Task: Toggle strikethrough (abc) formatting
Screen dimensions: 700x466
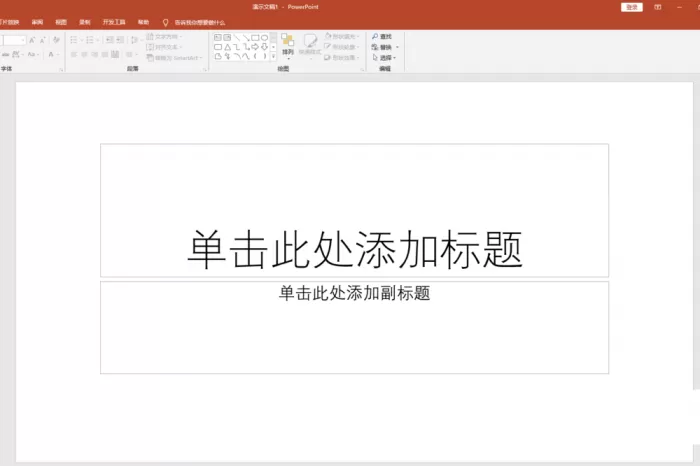Action: [x=5, y=54]
